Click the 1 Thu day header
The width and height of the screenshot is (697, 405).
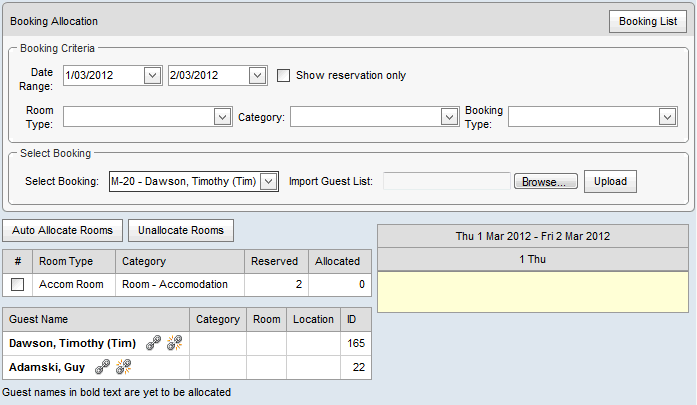[x=533, y=259]
